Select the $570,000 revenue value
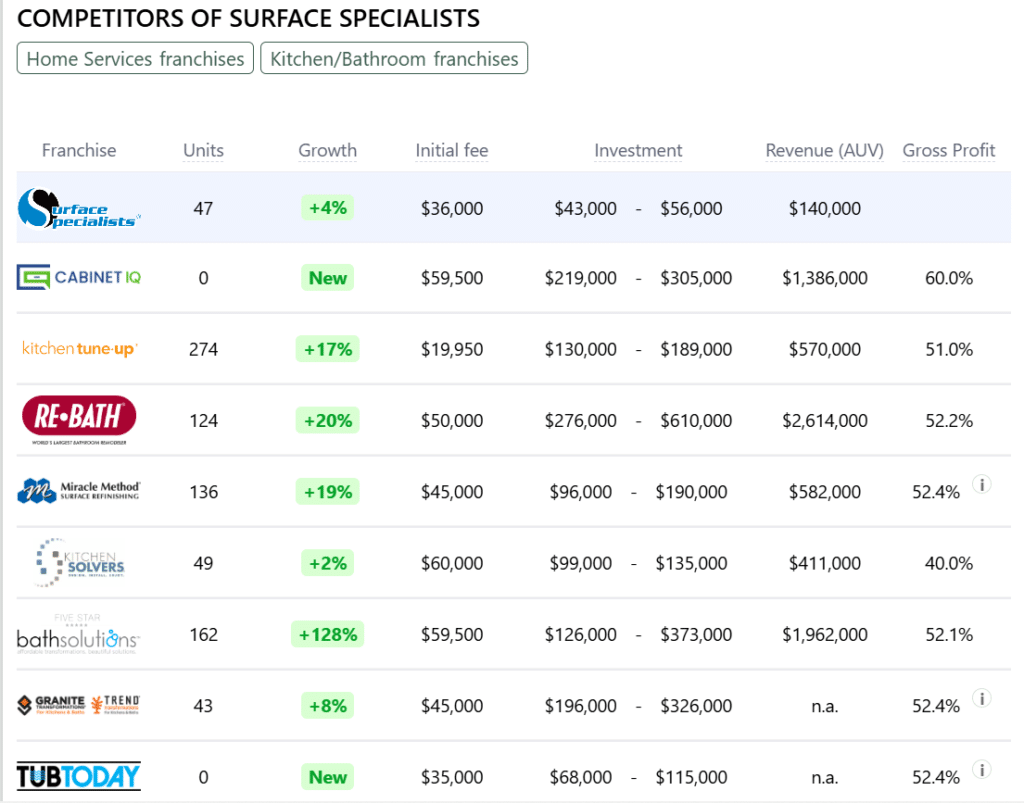 pyautogui.click(x=824, y=349)
